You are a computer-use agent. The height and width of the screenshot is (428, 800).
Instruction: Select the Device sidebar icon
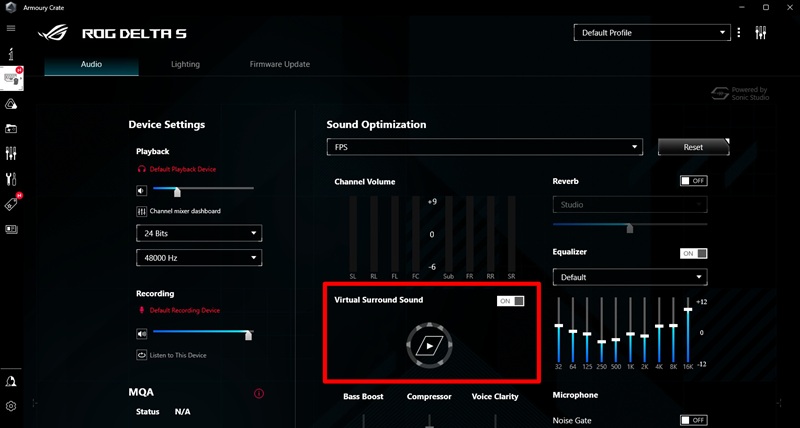(x=12, y=78)
